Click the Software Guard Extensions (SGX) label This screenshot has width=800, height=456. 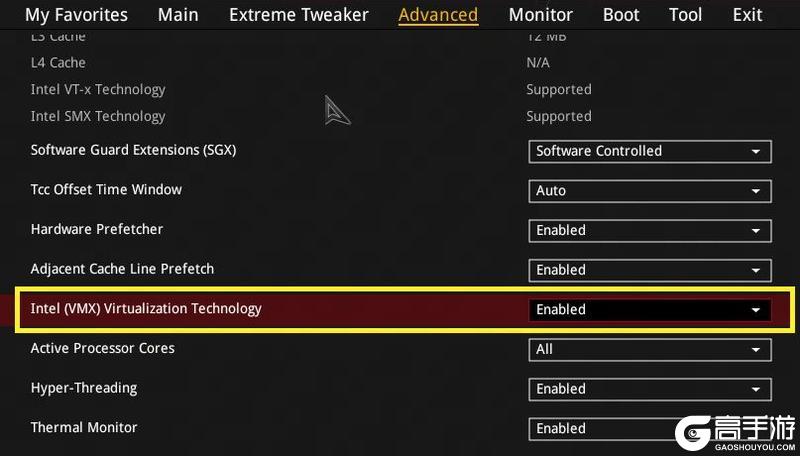point(133,150)
